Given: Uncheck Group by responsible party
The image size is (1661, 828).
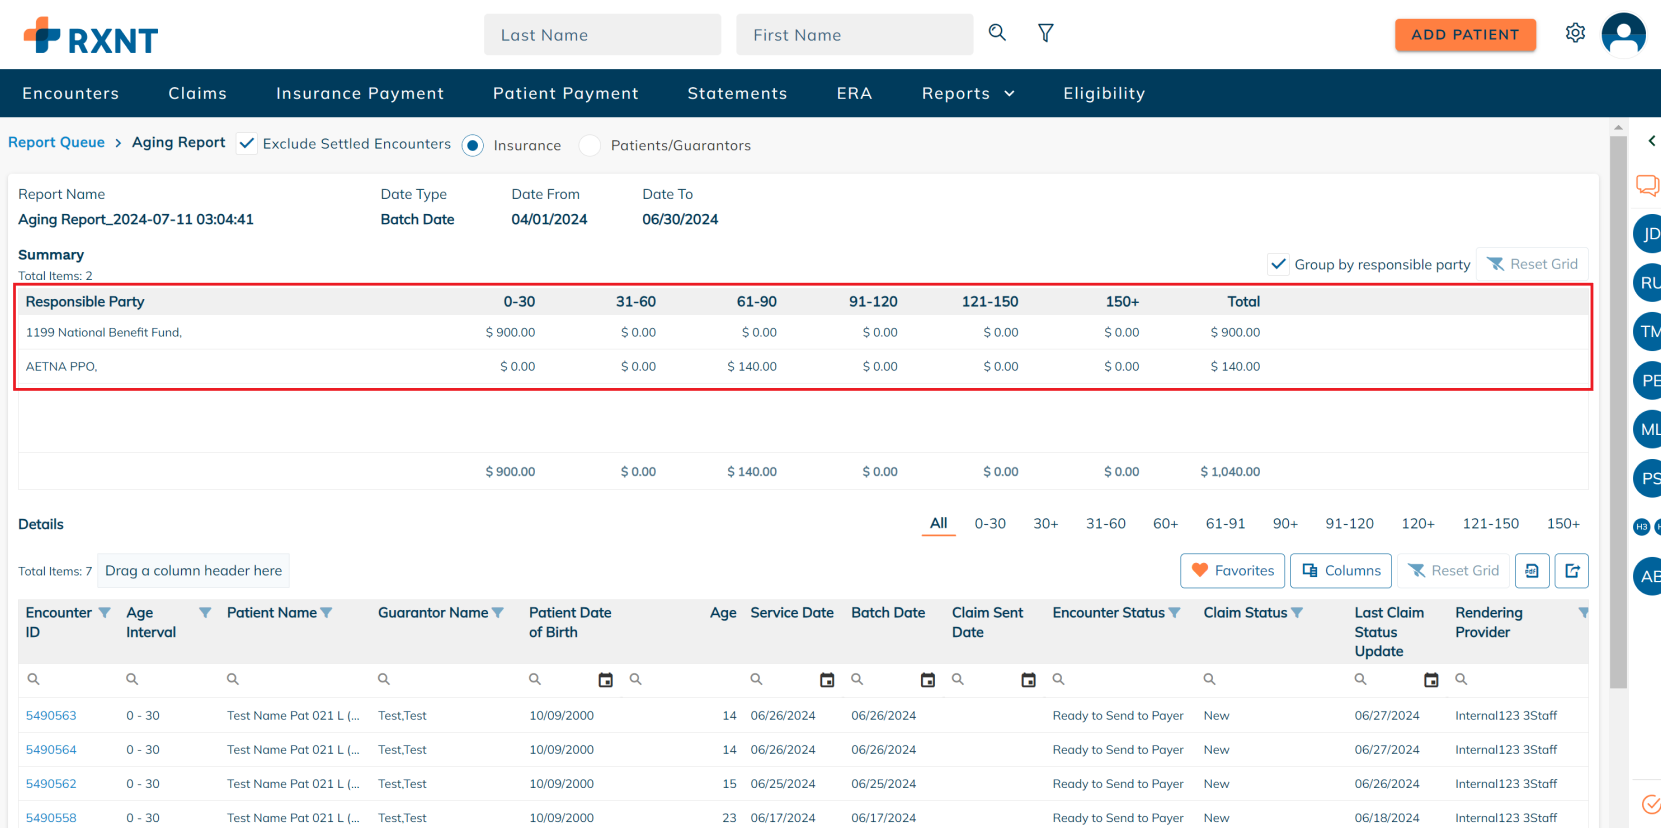Looking at the screenshot, I should (x=1278, y=265).
